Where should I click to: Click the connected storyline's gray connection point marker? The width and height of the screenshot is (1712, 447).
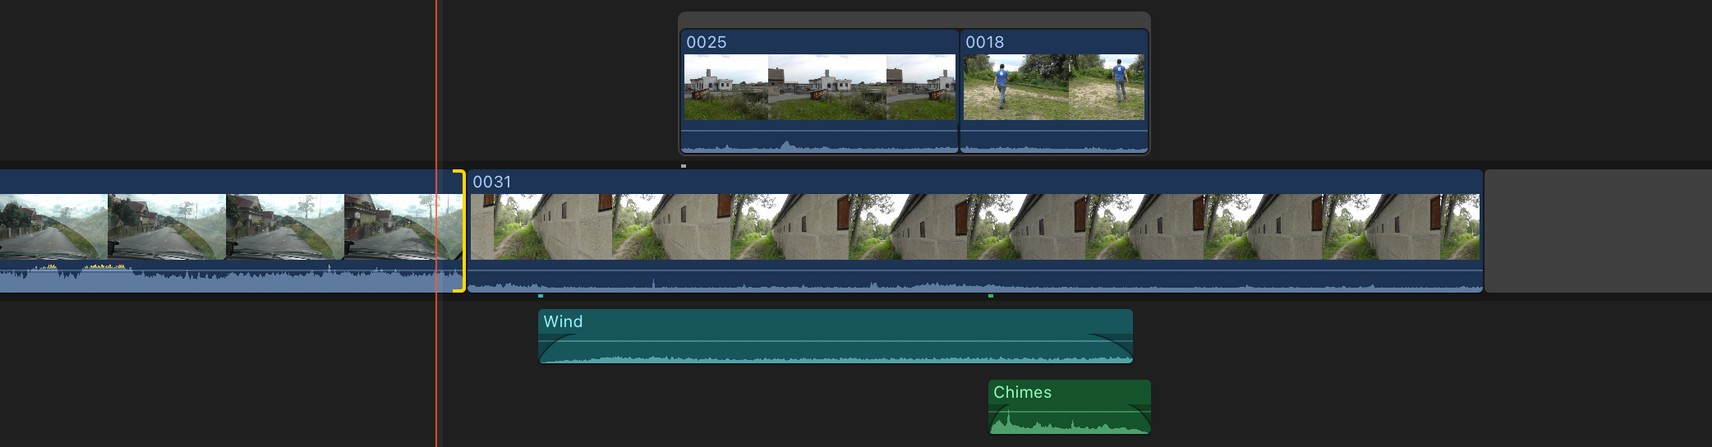684,166
